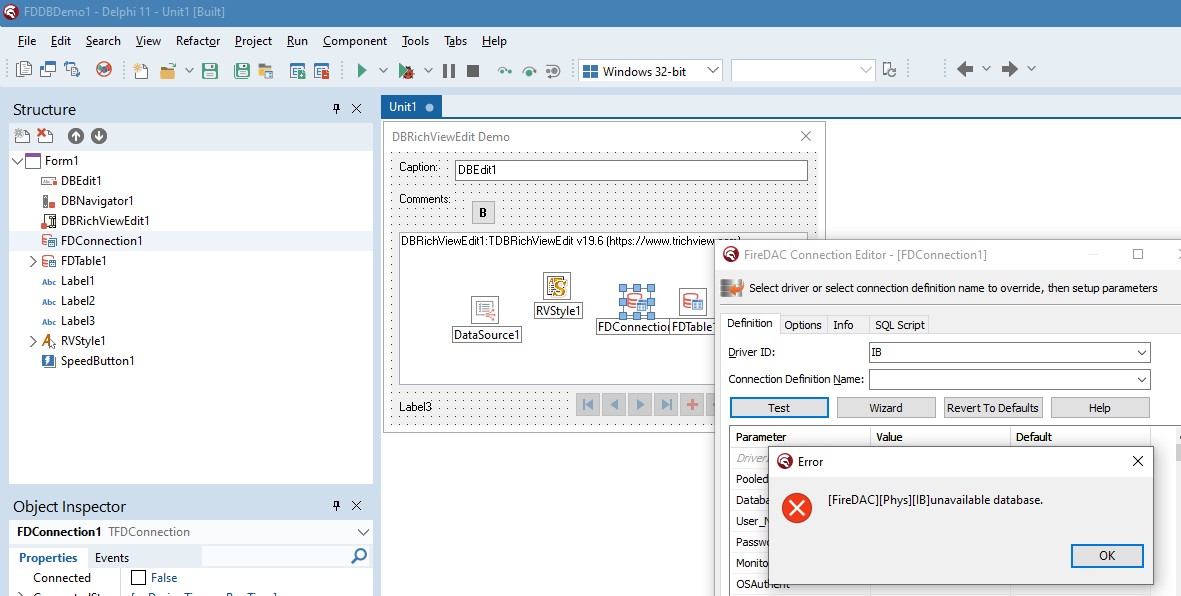Click the Move Up arrow in Structure panel
Screen dimensions: 1181x596
click(x=76, y=136)
